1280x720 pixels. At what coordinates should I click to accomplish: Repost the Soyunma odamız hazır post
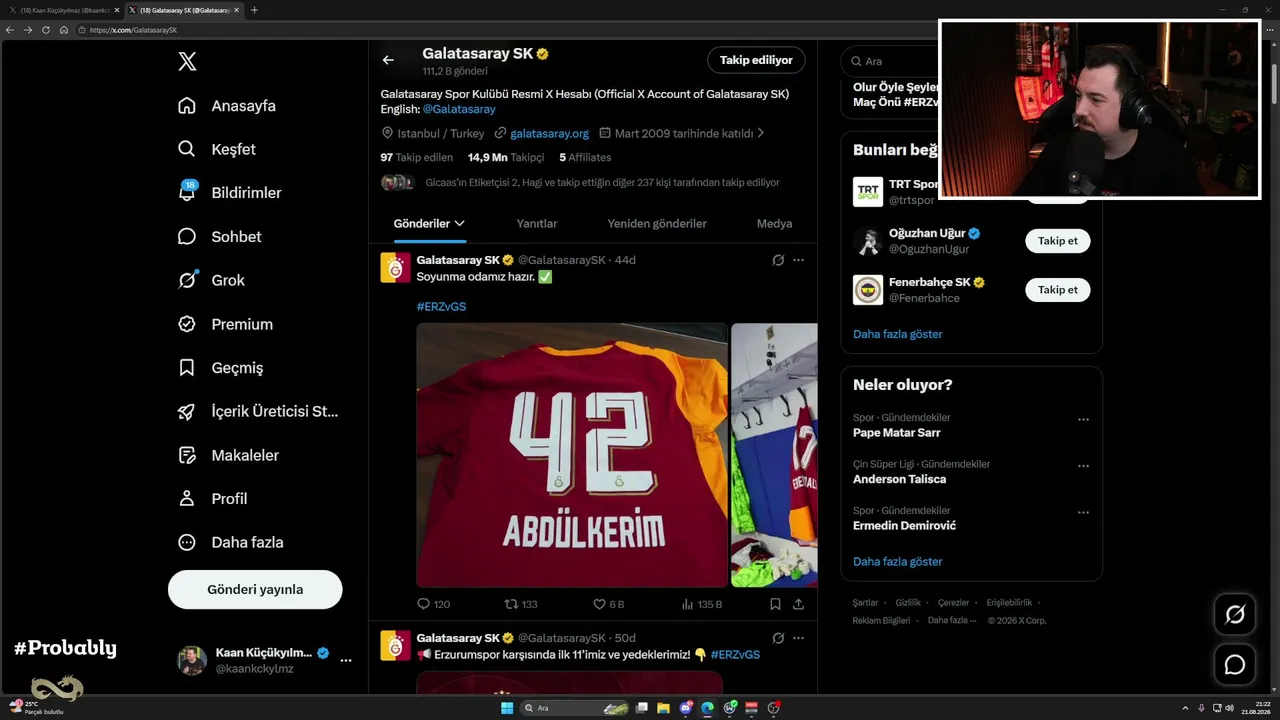click(x=521, y=604)
